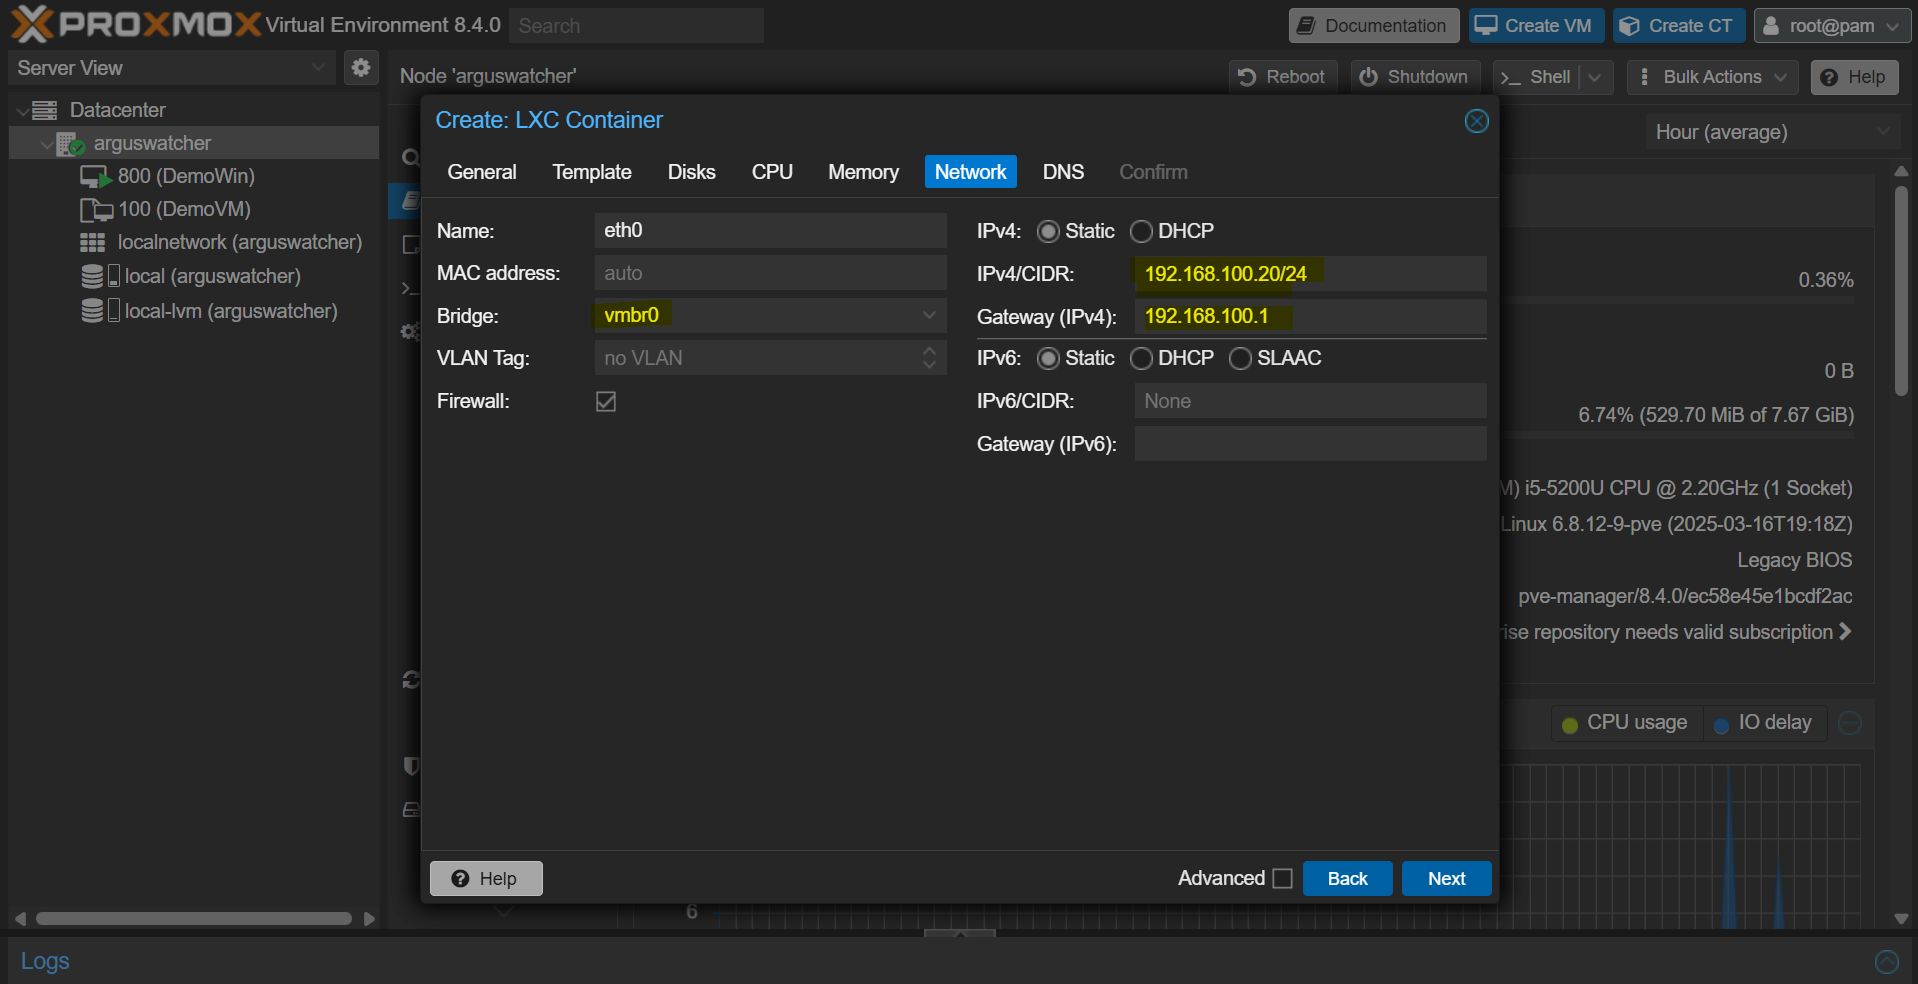
Task: Open Server View settings gear
Action: [x=361, y=68]
